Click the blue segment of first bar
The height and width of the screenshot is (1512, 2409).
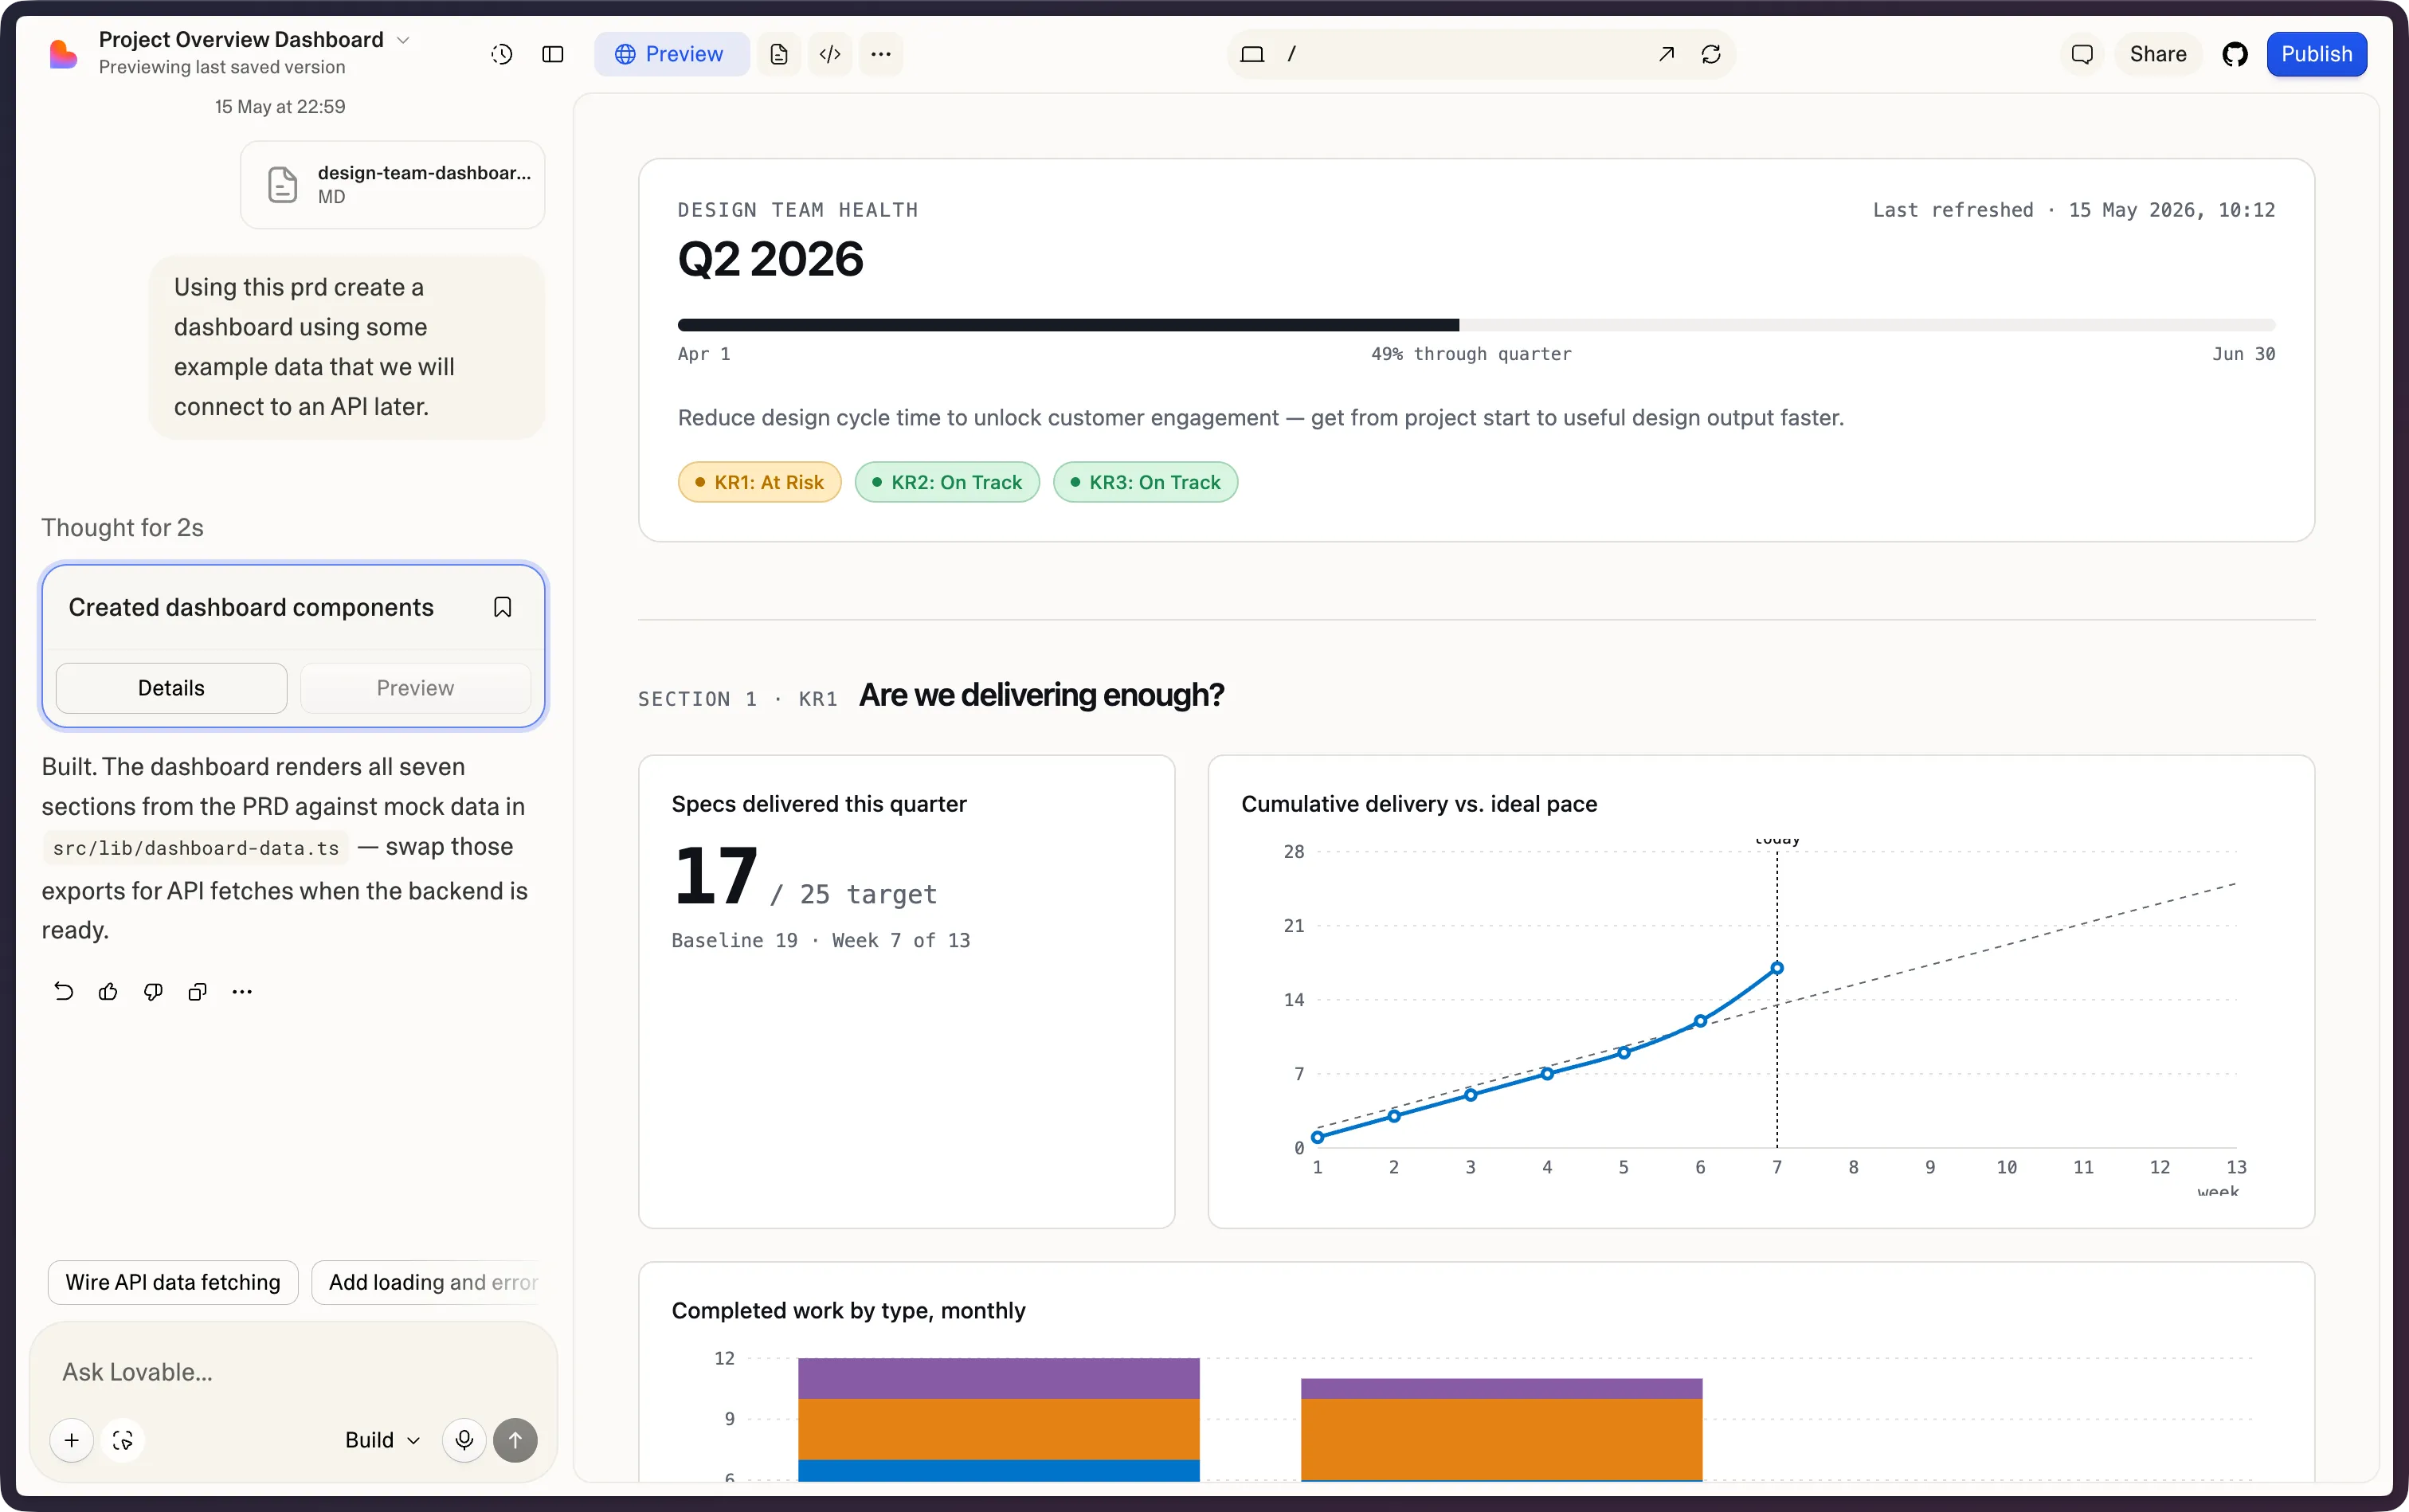point(998,1470)
